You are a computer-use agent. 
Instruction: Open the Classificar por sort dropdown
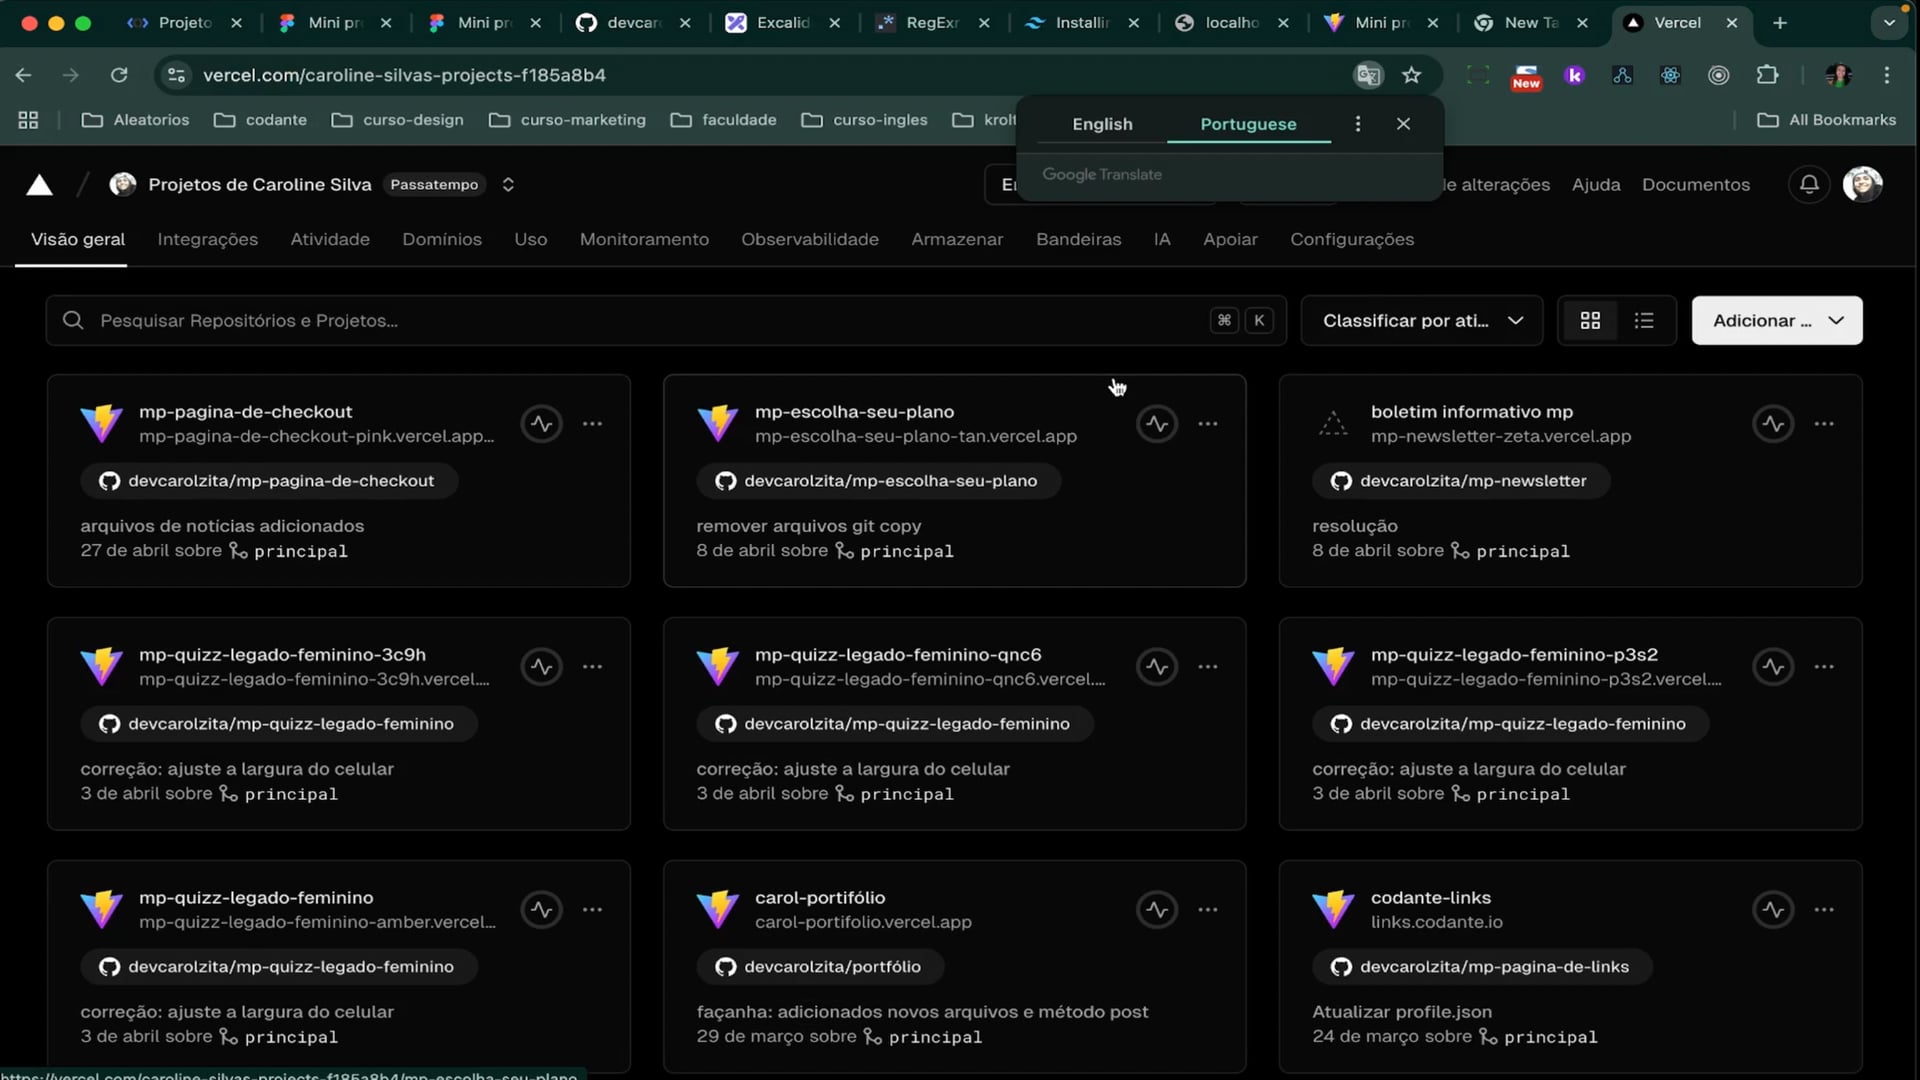click(x=1421, y=321)
